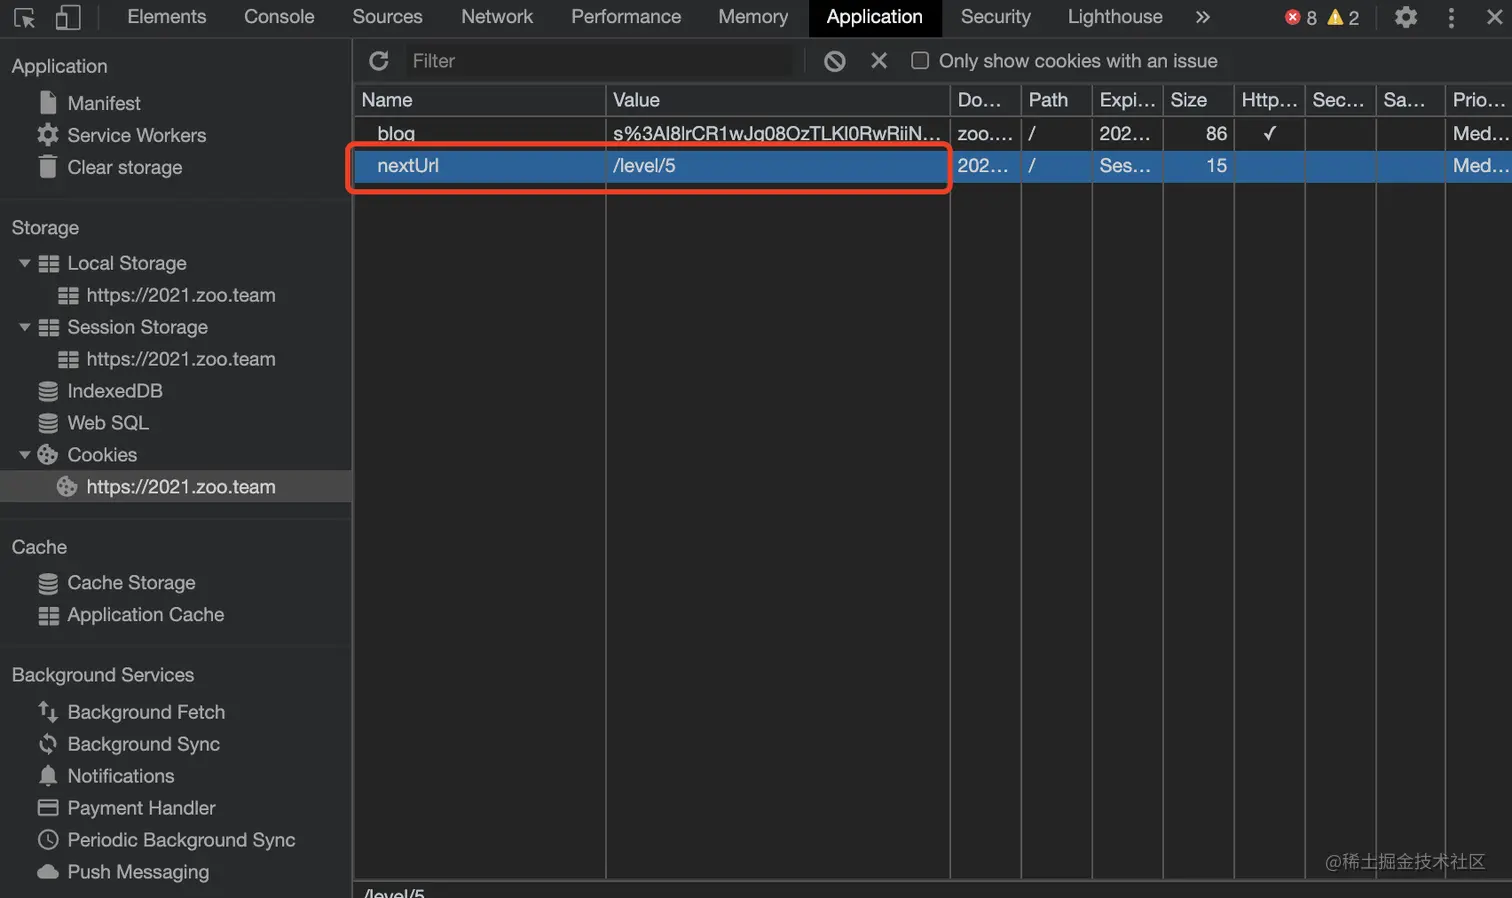Screen dimensions: 1512x898
Task: Click the /level/5 cookie value cell
Action: pos(778,166)
